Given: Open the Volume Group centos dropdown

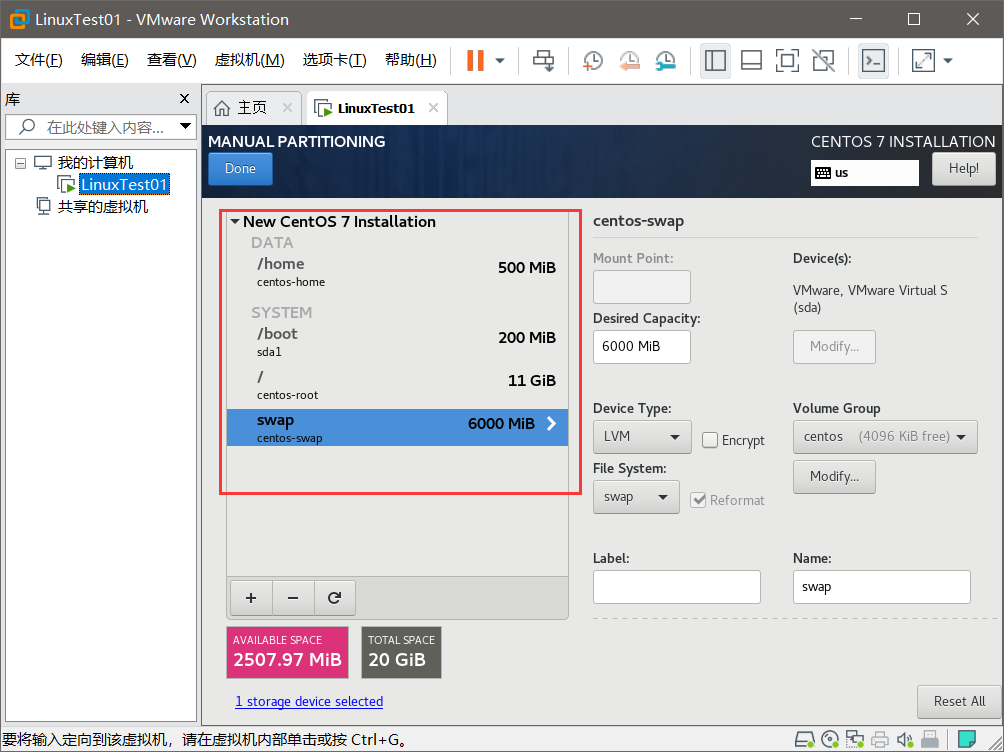Looking at the screenshot, I should [885, 437].
